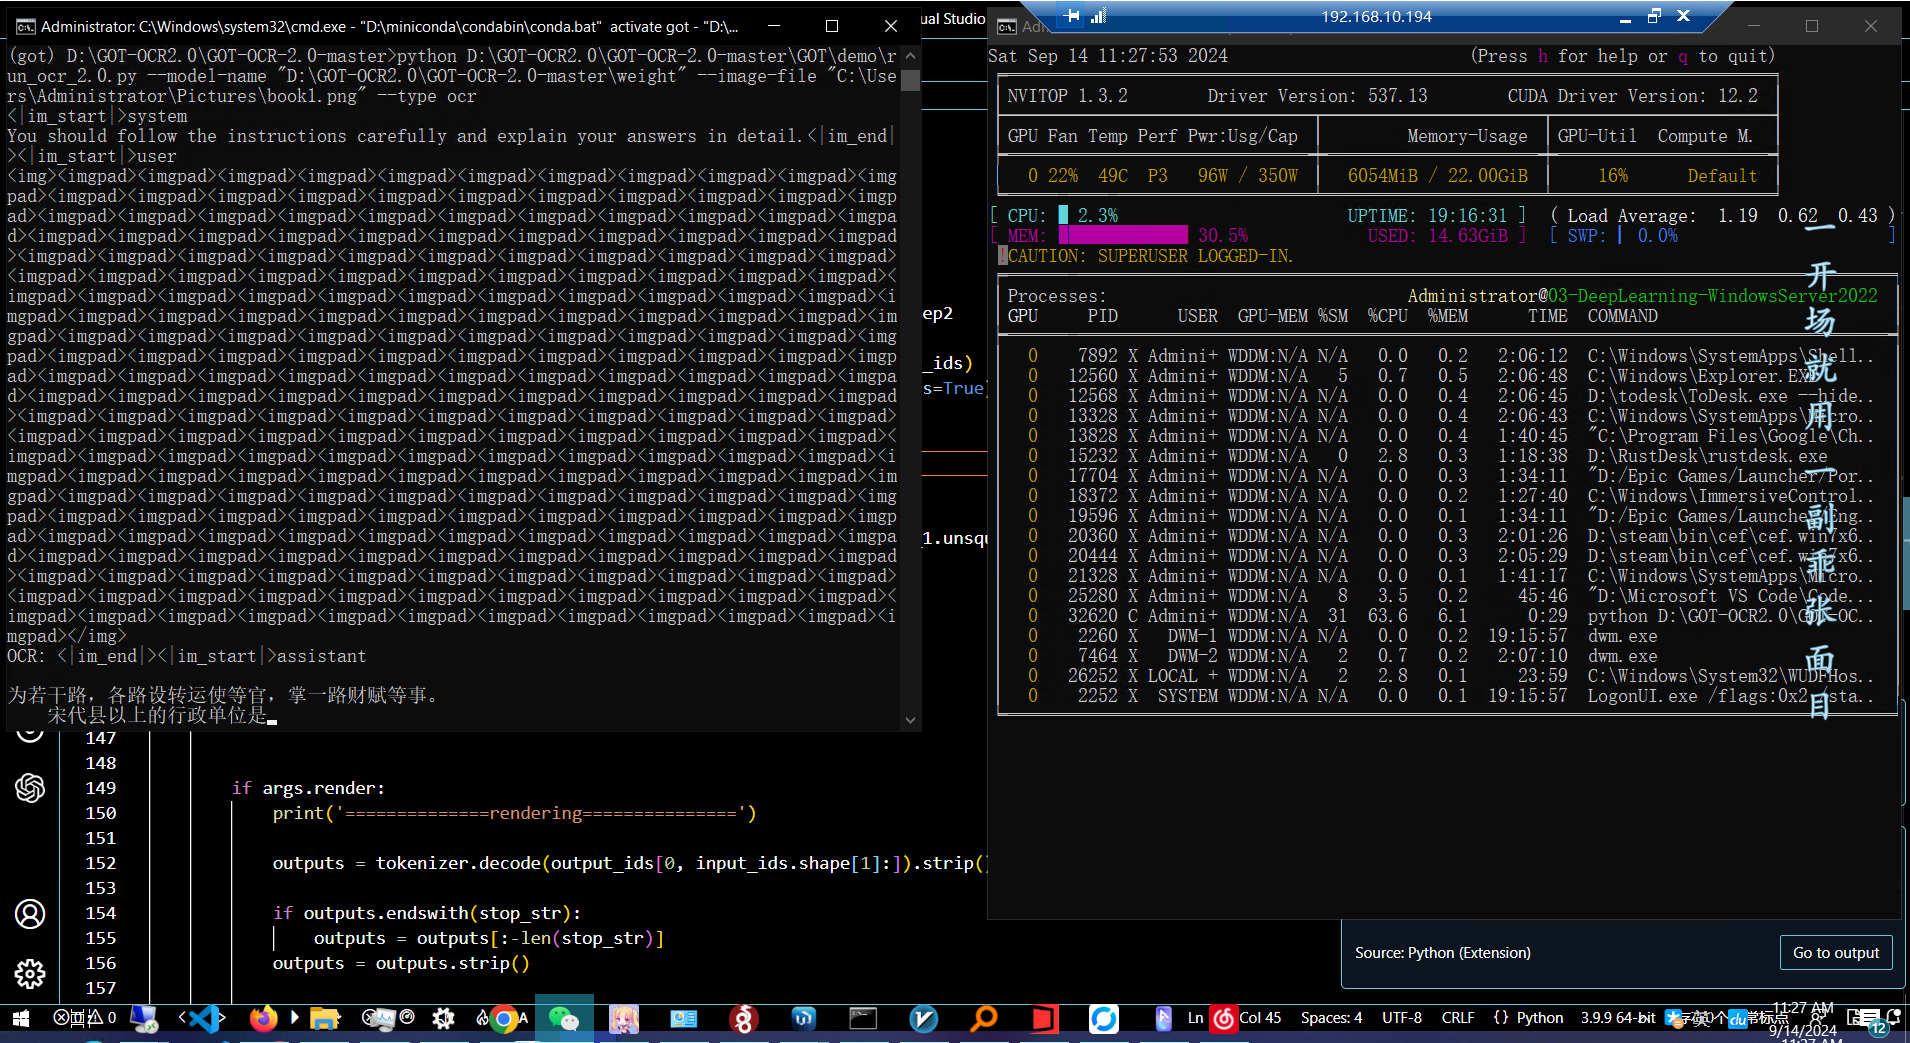This screenshot has width=1910, height=1043.
Task: Show connection signal info on remote bar
Action: tap(1098, 16)
